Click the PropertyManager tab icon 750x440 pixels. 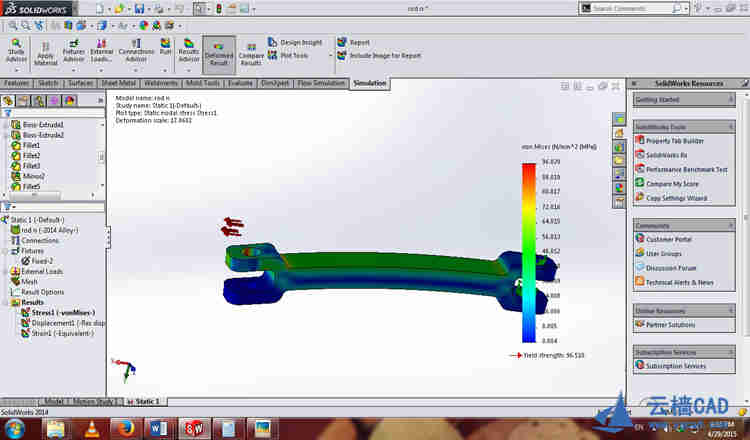23,100
